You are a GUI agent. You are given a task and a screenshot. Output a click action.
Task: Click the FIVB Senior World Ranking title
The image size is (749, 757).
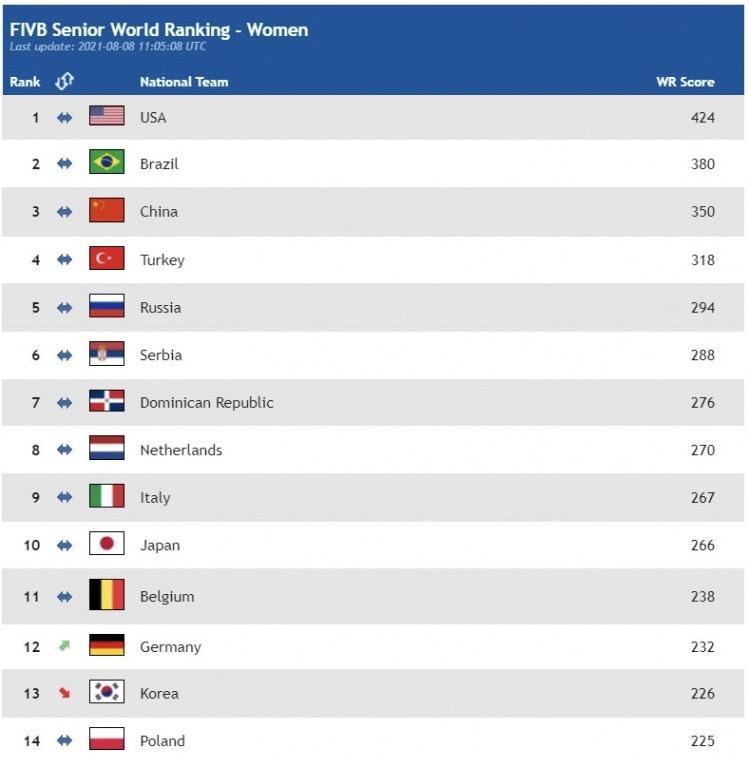[x=159, y=29]
